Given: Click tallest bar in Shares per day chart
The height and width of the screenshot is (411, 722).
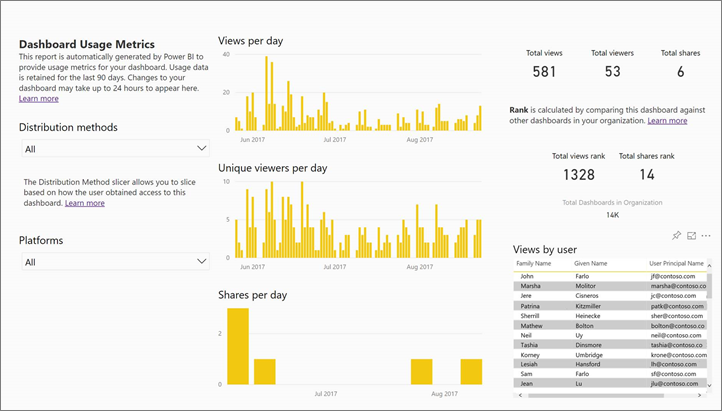Looking at the screenshot, I should (238, 346).
